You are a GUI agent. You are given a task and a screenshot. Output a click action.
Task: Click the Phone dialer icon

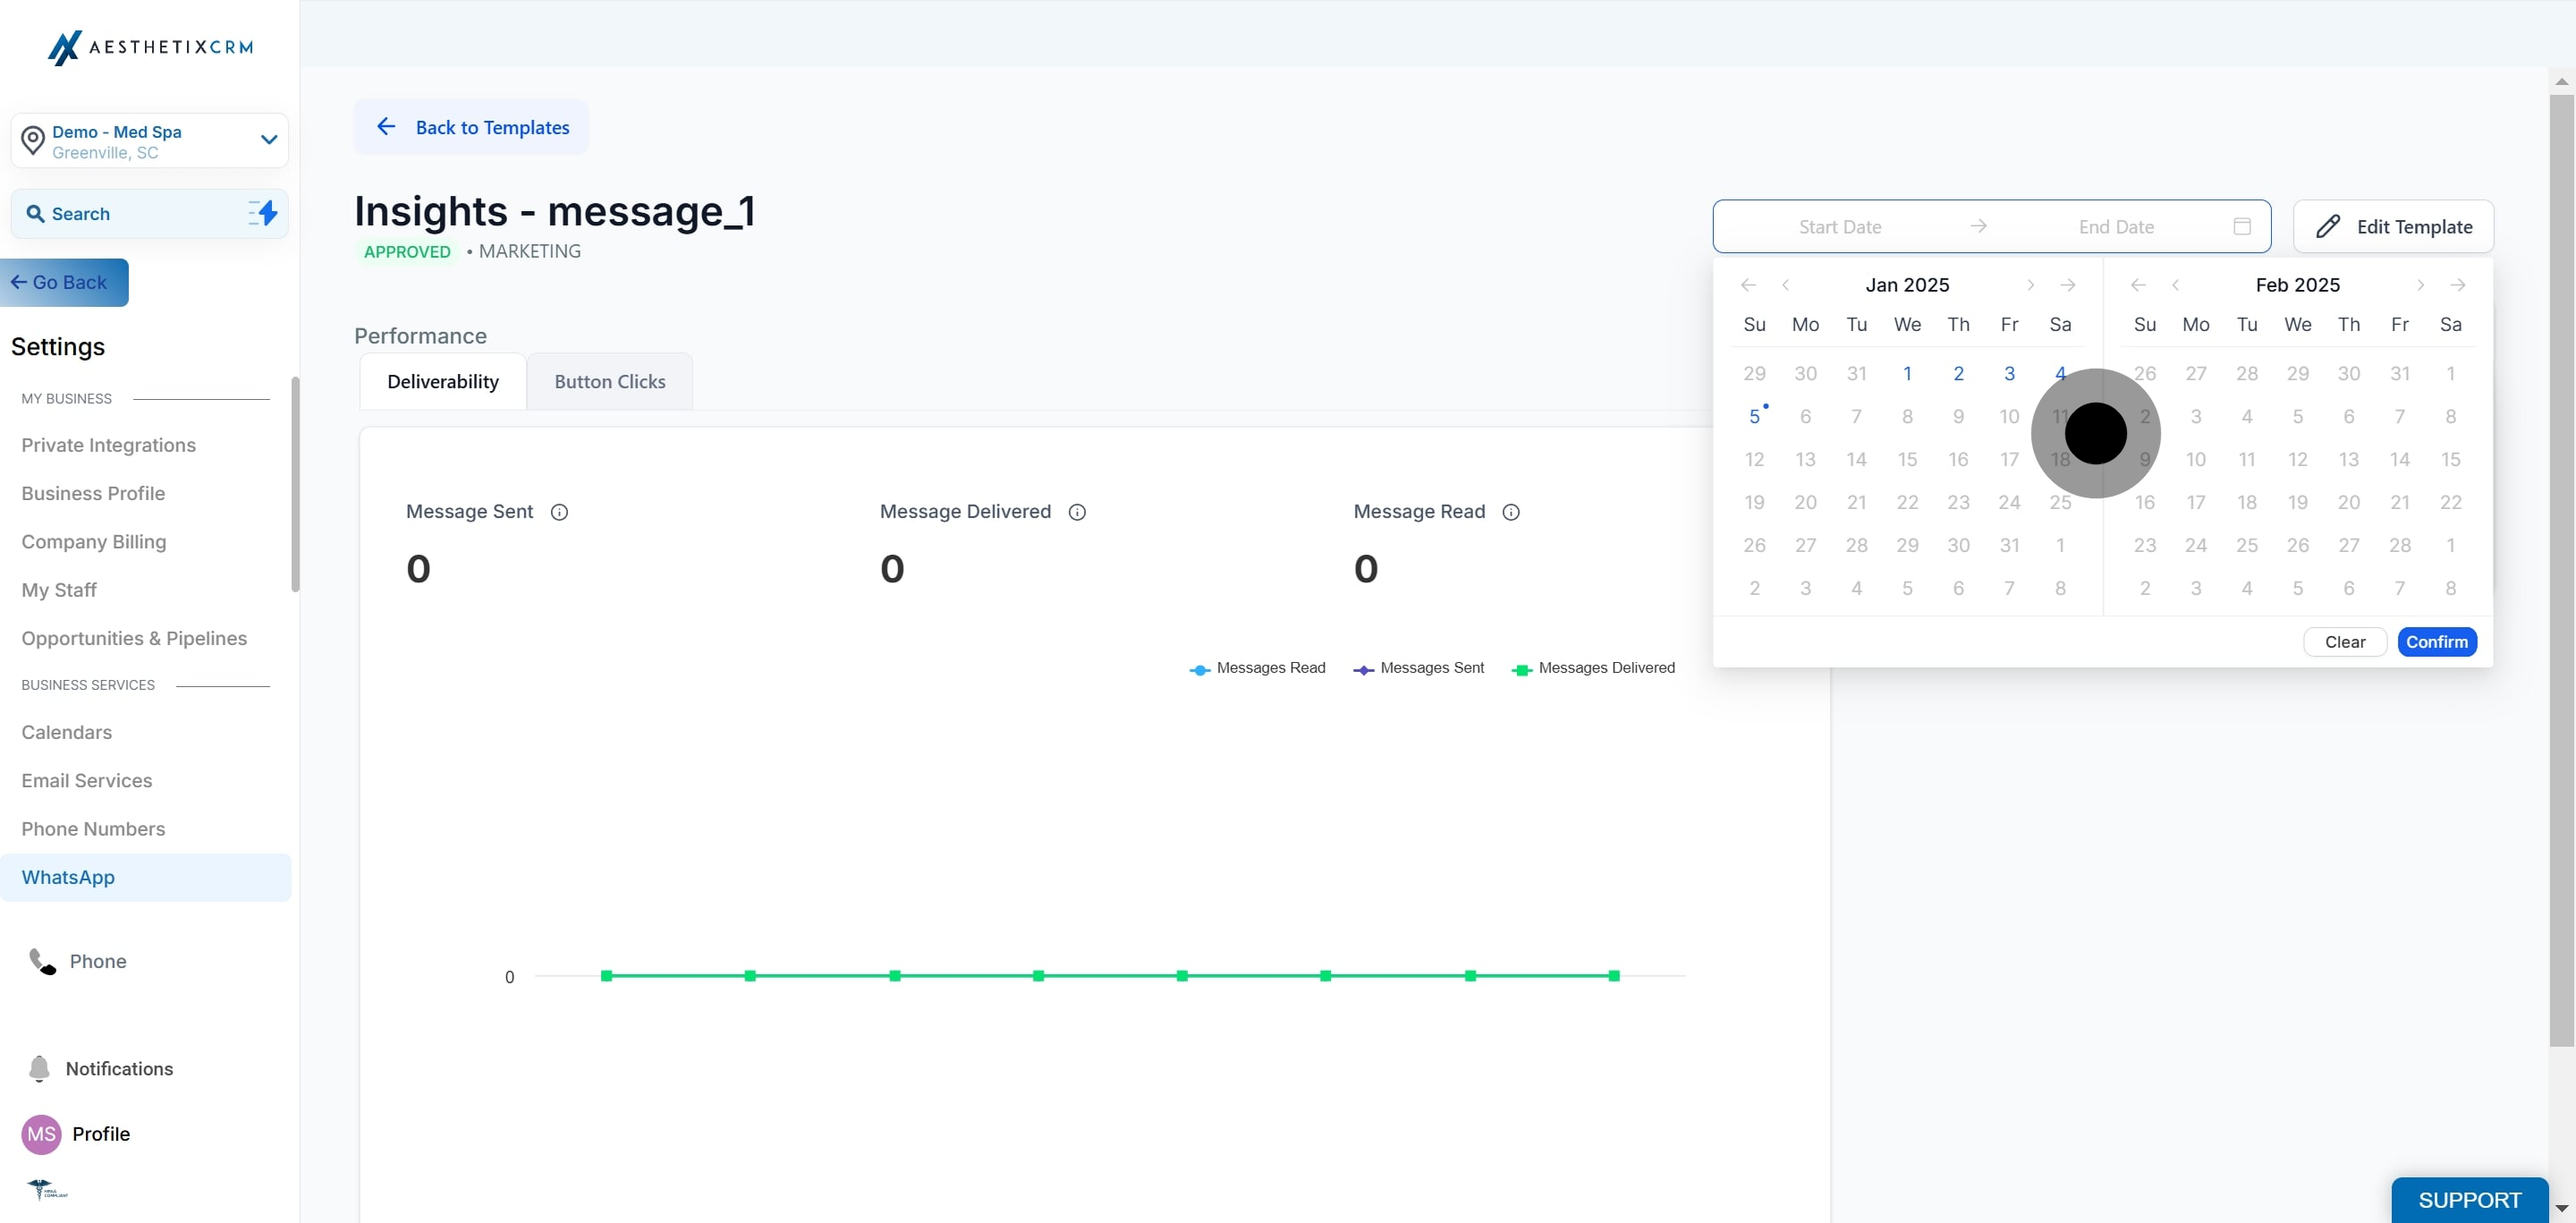(x=42, y=961)
